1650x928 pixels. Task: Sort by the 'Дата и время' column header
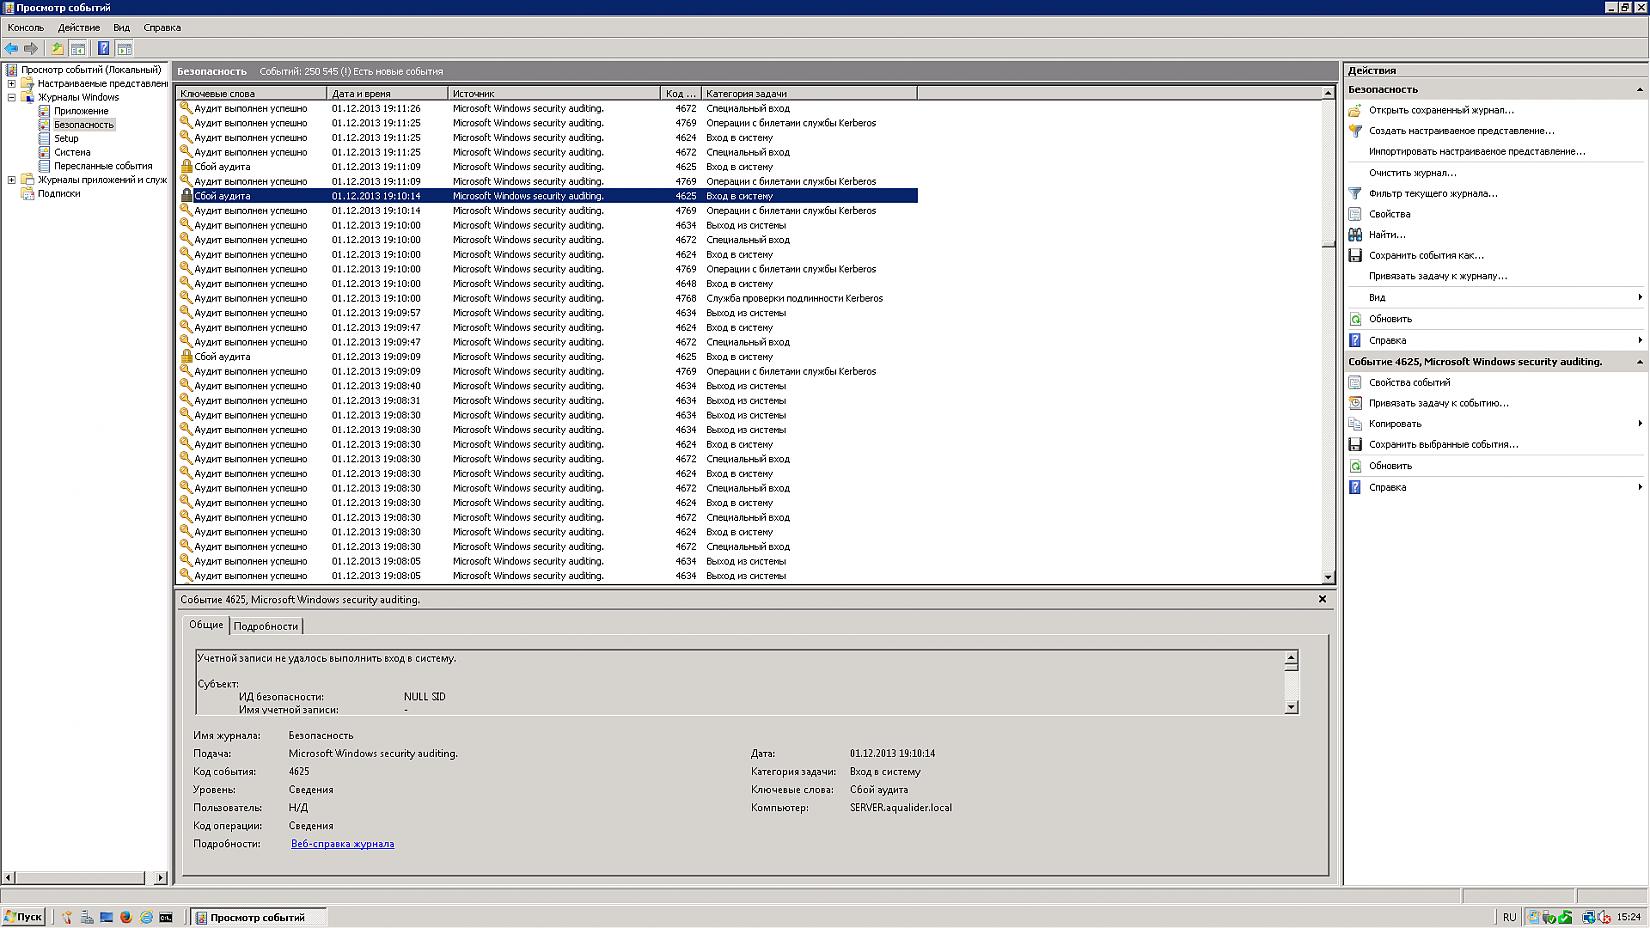coord(388,93)
